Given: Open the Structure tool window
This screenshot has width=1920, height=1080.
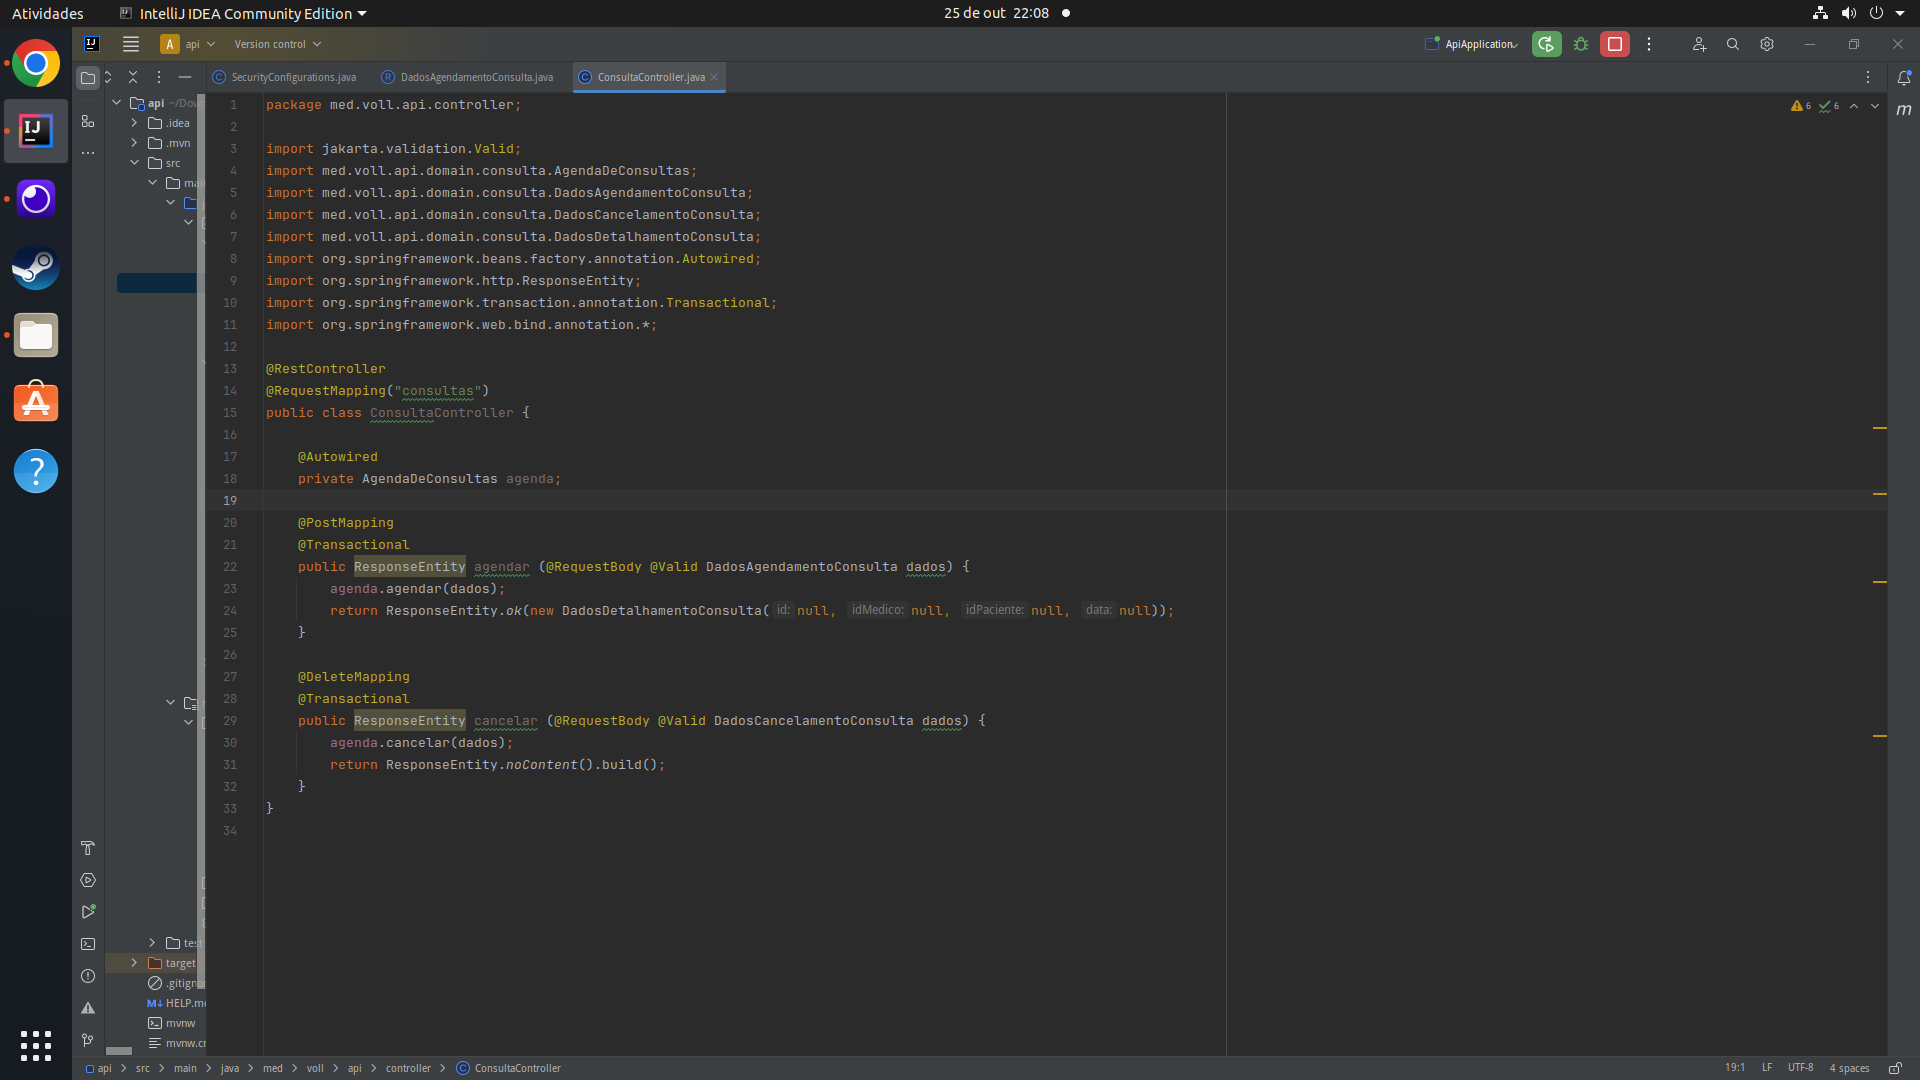Looking at the screenshot, I should click(x=88, y=121).
